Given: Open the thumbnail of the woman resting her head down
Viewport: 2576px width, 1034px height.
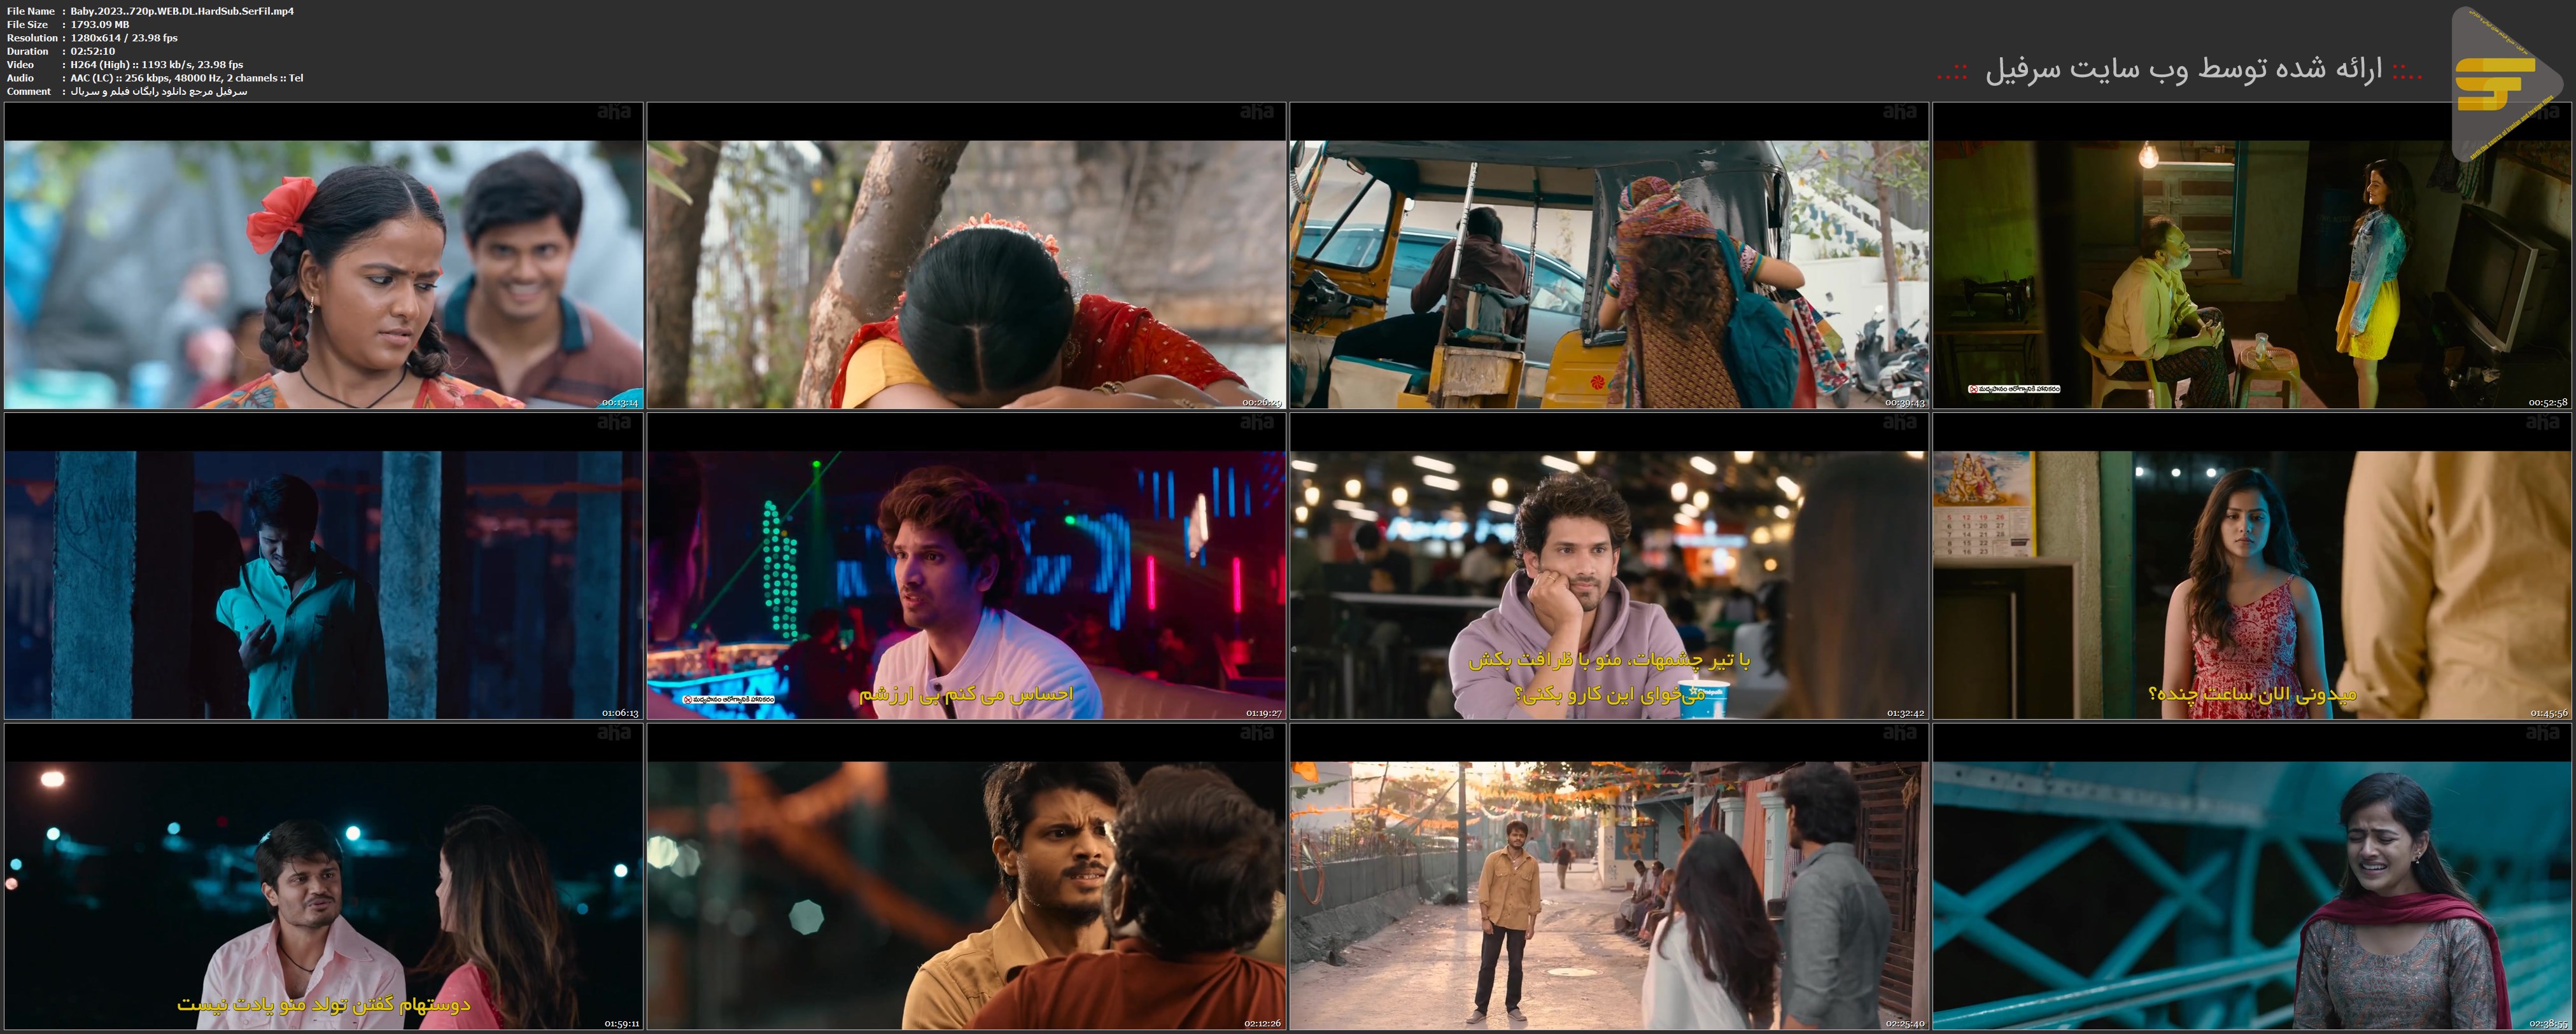Looking at the screenshot, I should click(x=966, y=255).
